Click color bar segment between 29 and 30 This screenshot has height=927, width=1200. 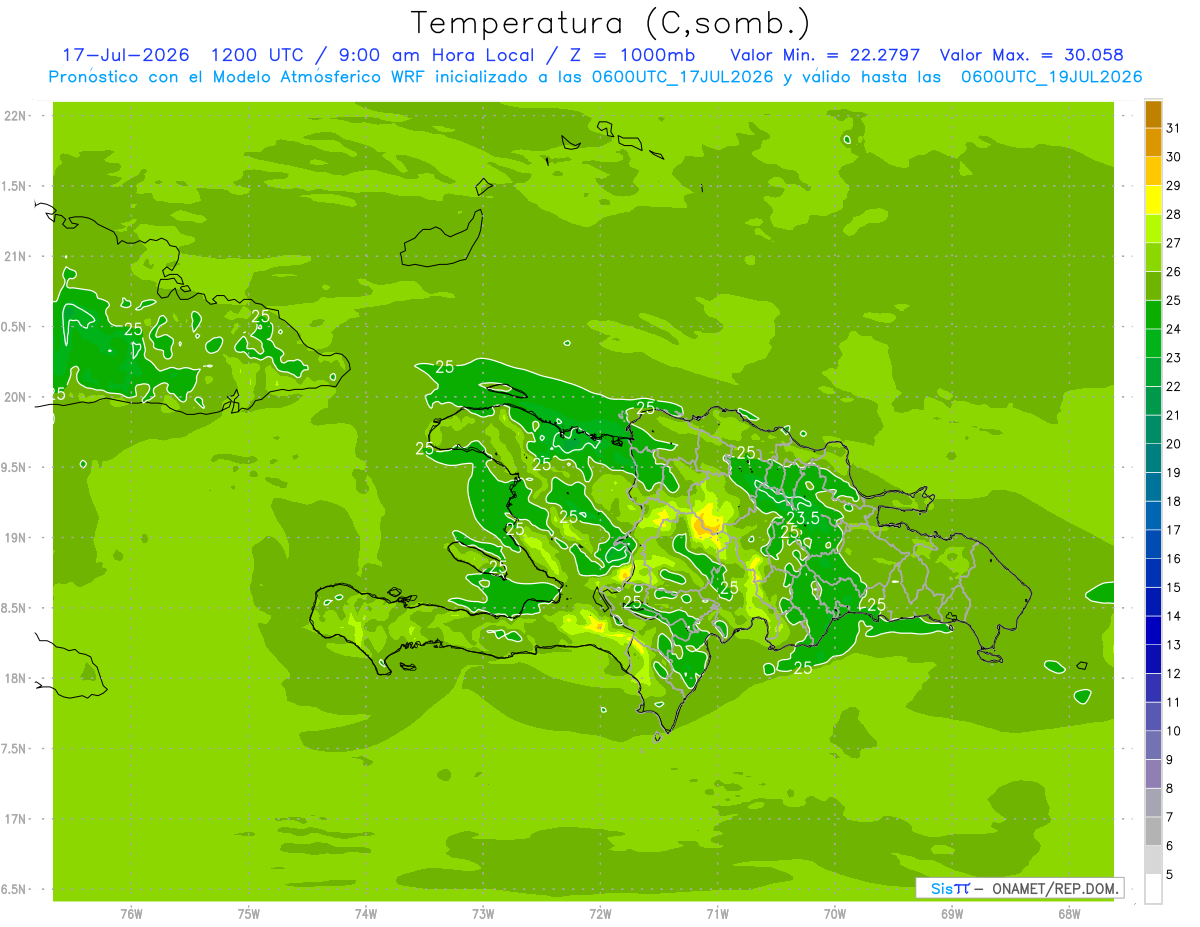(x=1153, y=171)
